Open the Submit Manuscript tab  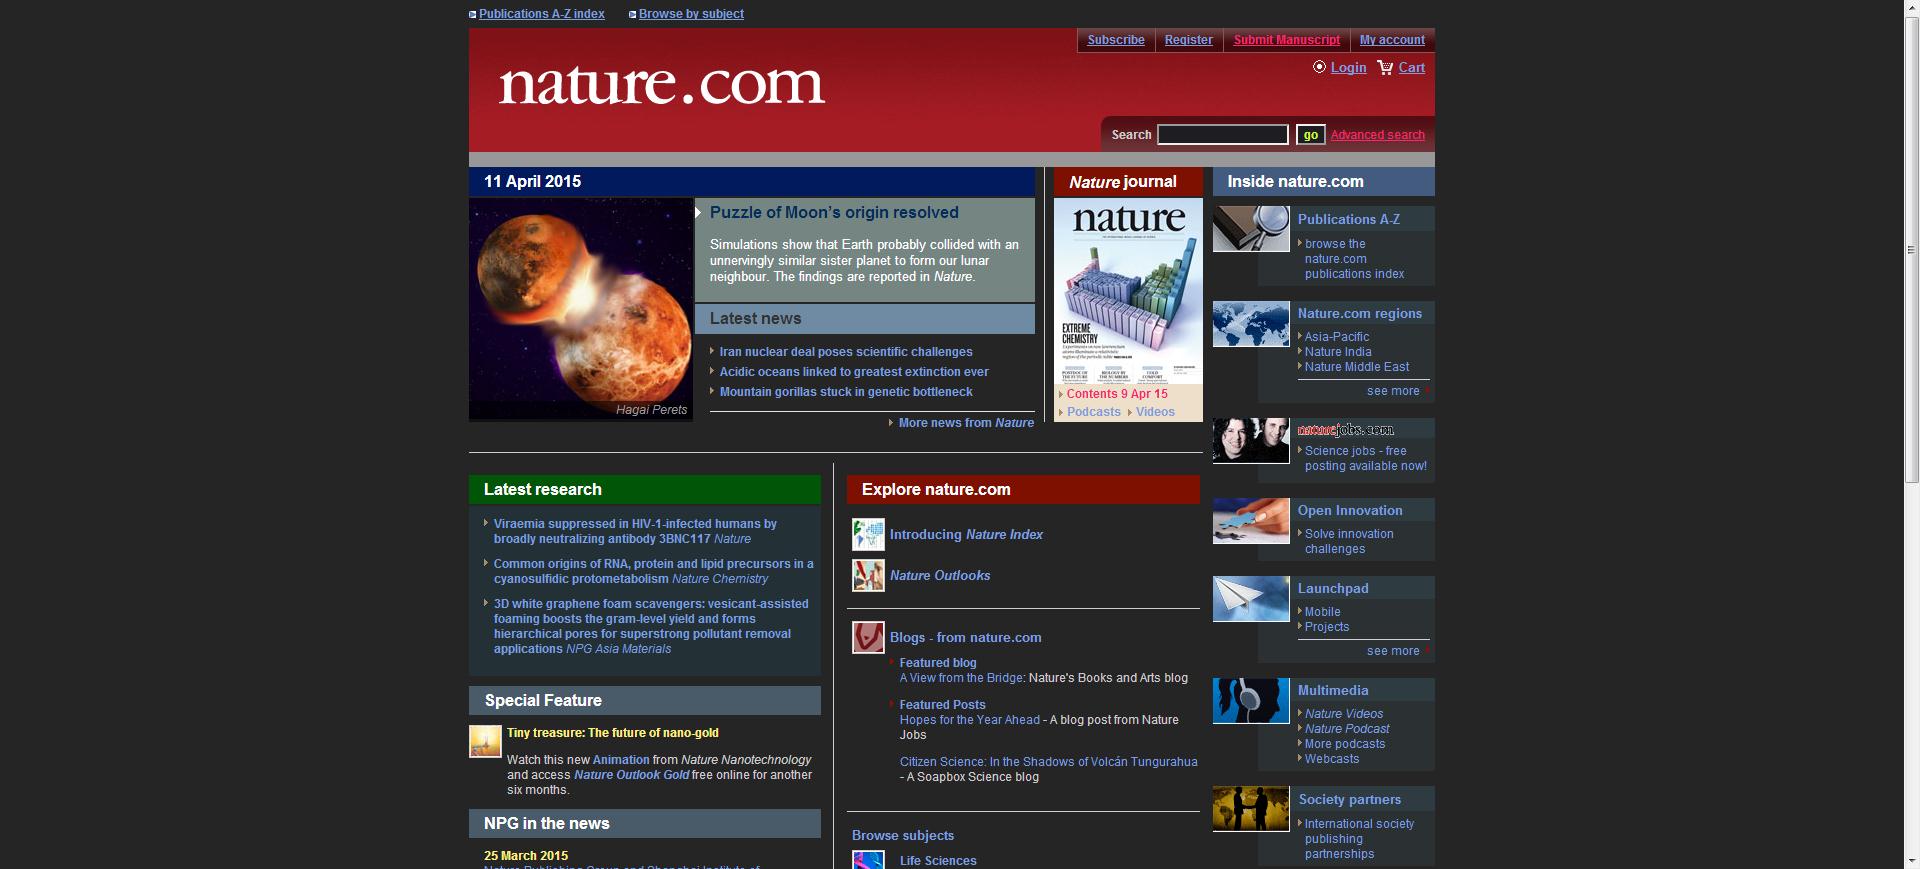(1287, 40)
